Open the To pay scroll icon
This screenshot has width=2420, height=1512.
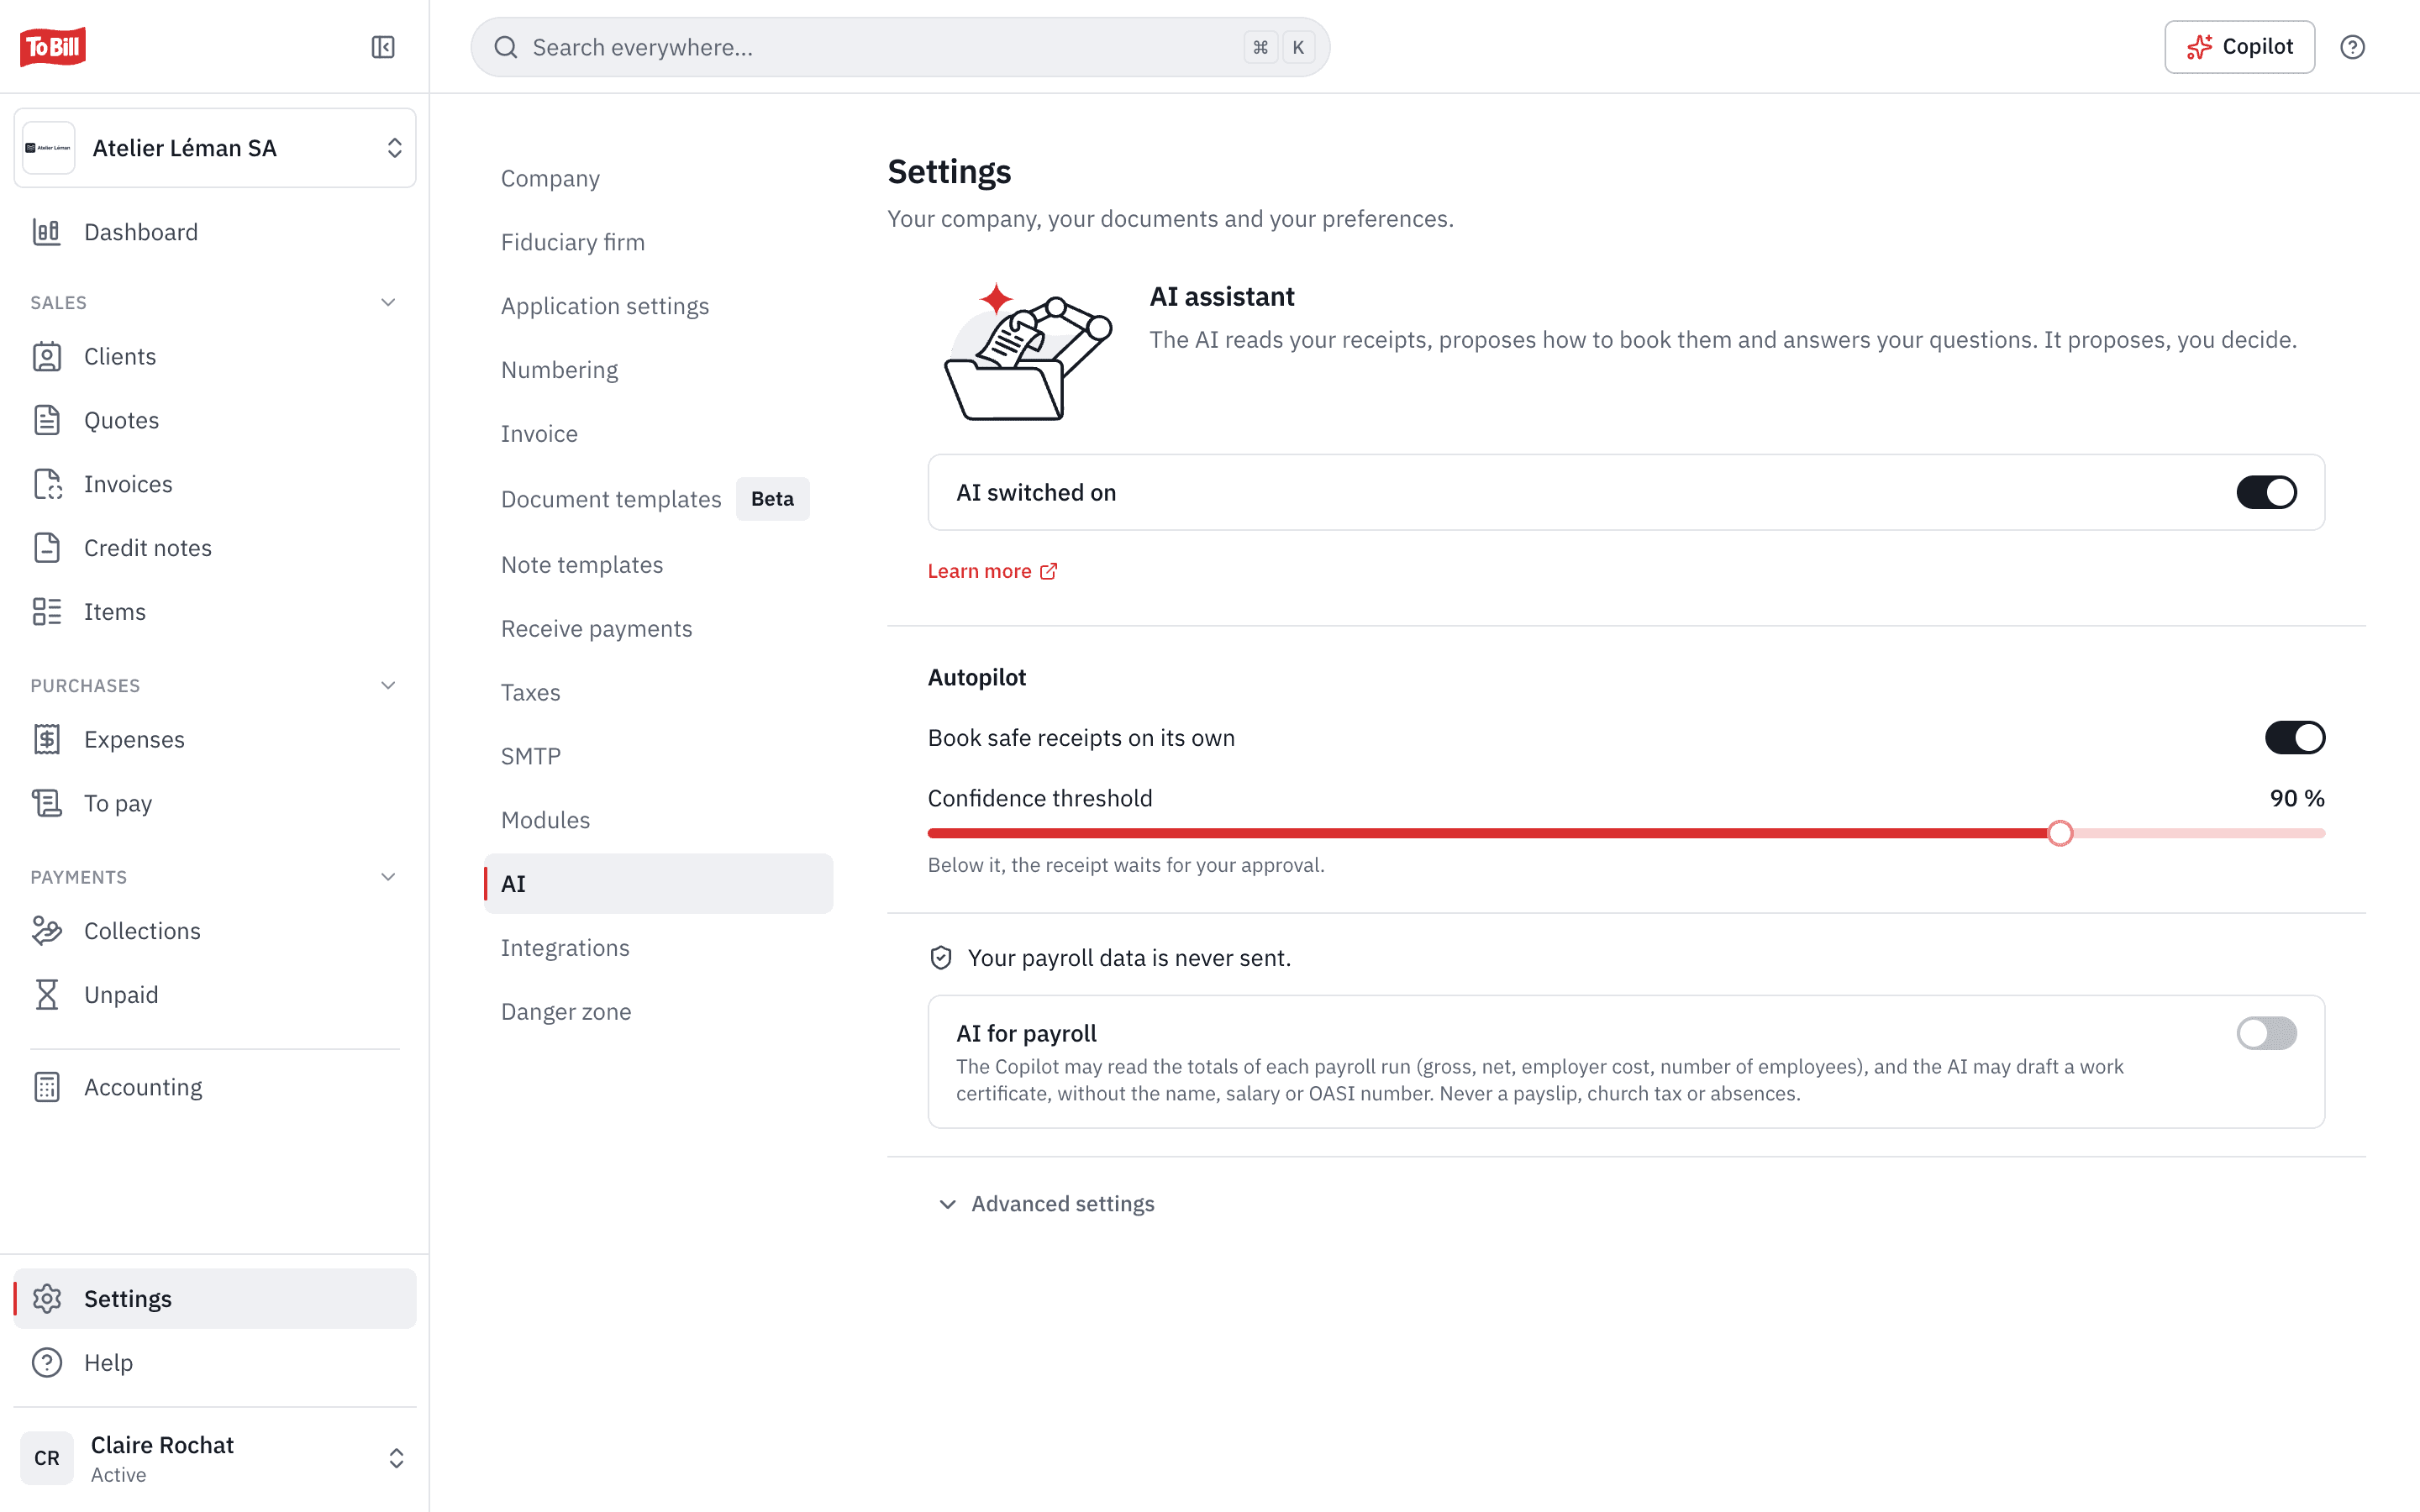tap(47, 803)
